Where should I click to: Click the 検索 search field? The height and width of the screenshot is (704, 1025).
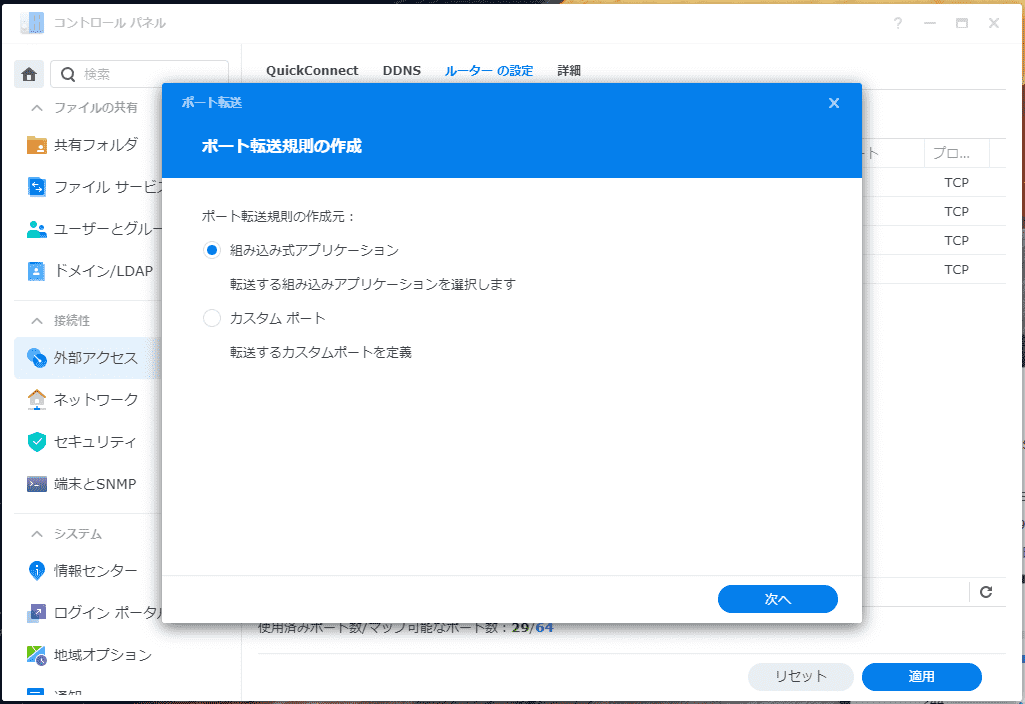click(140, 75)
